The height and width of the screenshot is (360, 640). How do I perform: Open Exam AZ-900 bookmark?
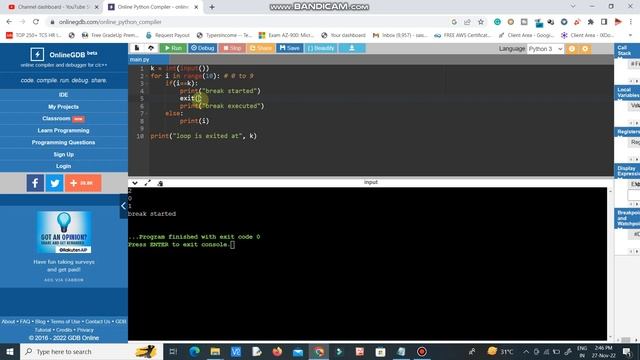[x=287, y=36]
